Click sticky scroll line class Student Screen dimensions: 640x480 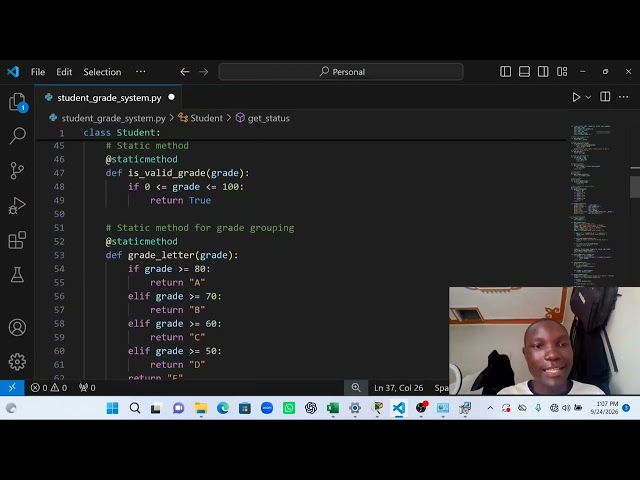(122, 133)
